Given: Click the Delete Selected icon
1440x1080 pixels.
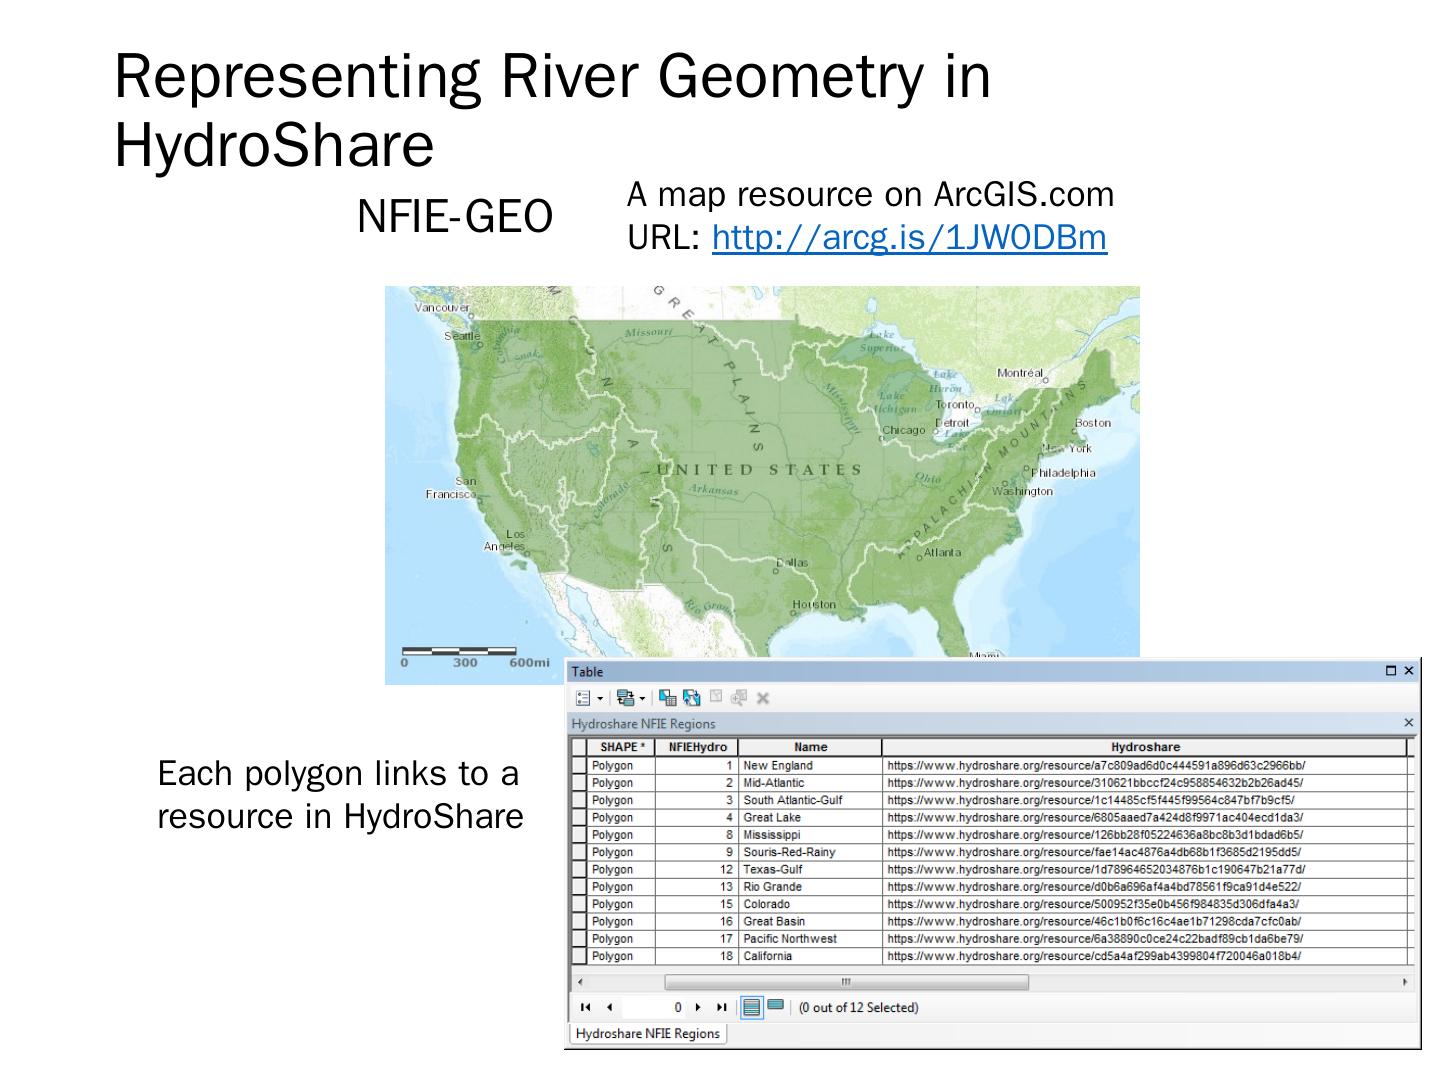Looking at the screenshot, I should click(763, 698).
